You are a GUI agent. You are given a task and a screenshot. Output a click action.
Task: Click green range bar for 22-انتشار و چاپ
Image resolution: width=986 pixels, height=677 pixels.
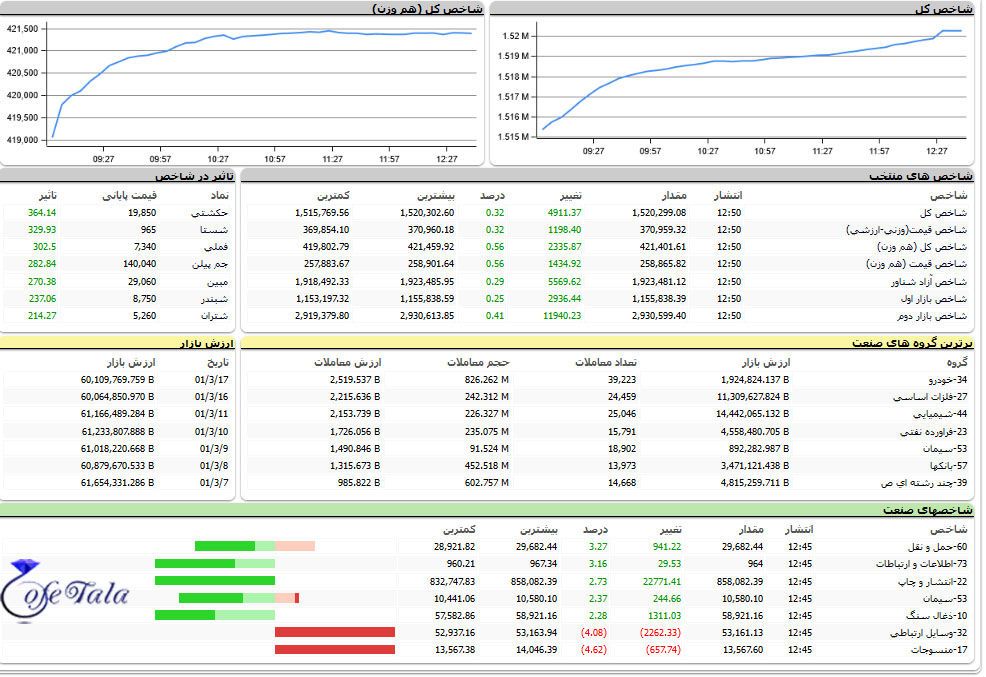[x=214, y=581]
